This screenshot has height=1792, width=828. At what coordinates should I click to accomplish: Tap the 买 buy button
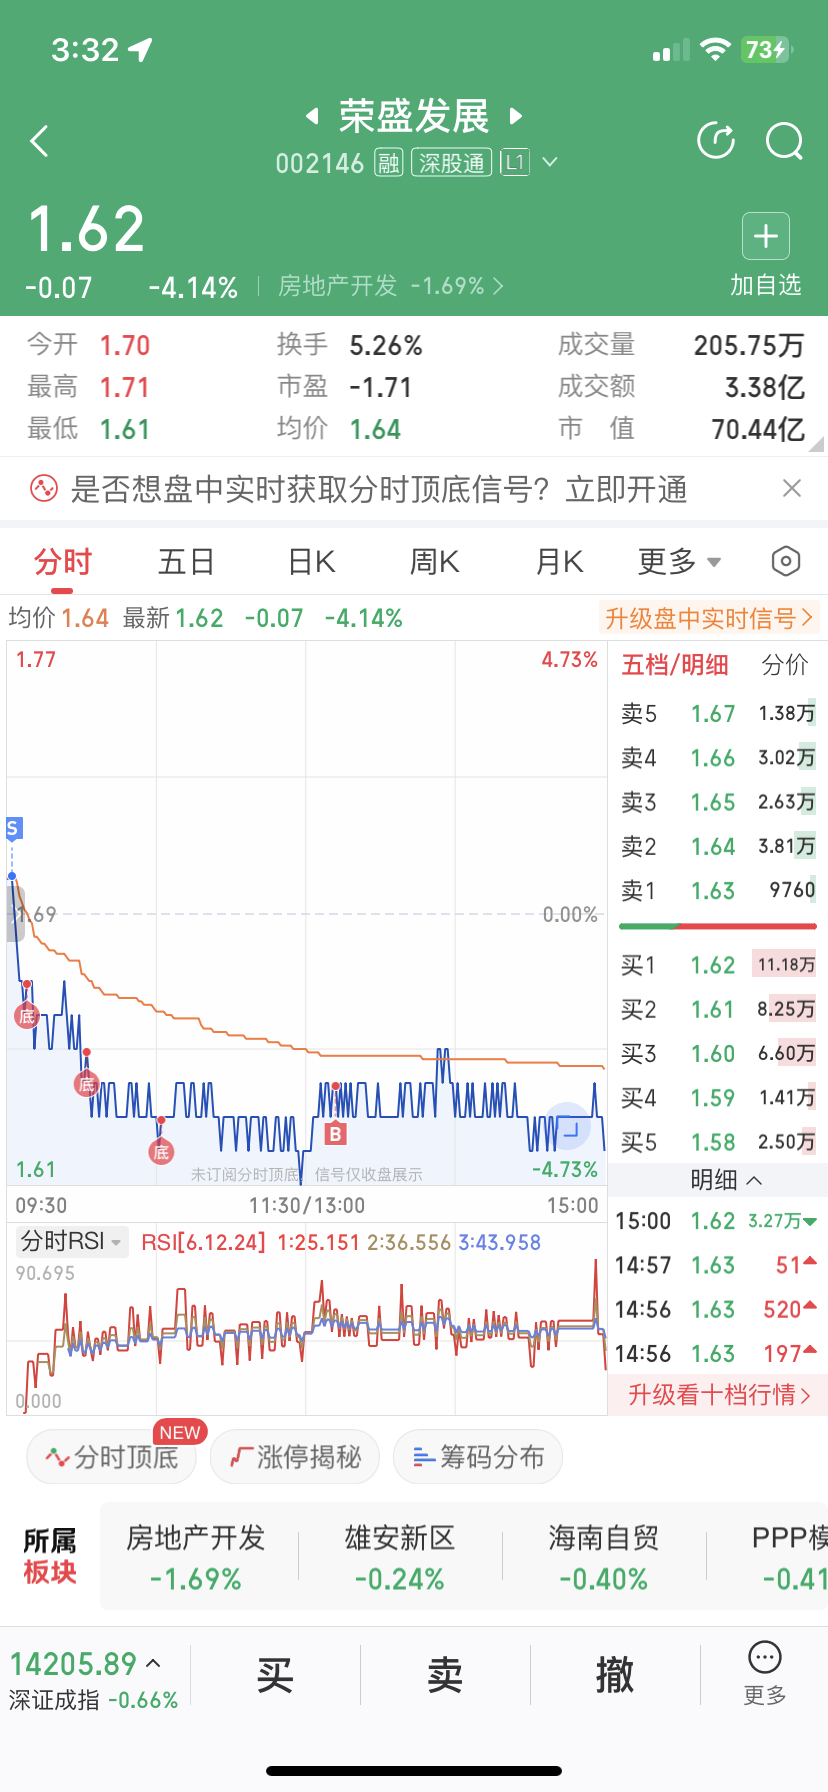click(275, 1674)
